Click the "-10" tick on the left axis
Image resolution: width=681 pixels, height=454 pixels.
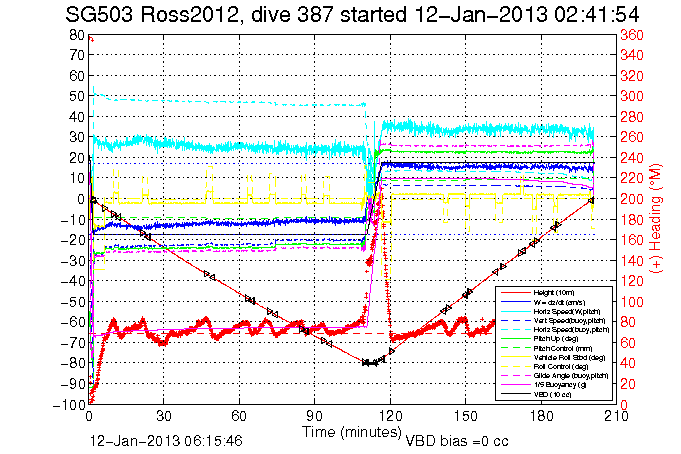click(x=72, y=220)
